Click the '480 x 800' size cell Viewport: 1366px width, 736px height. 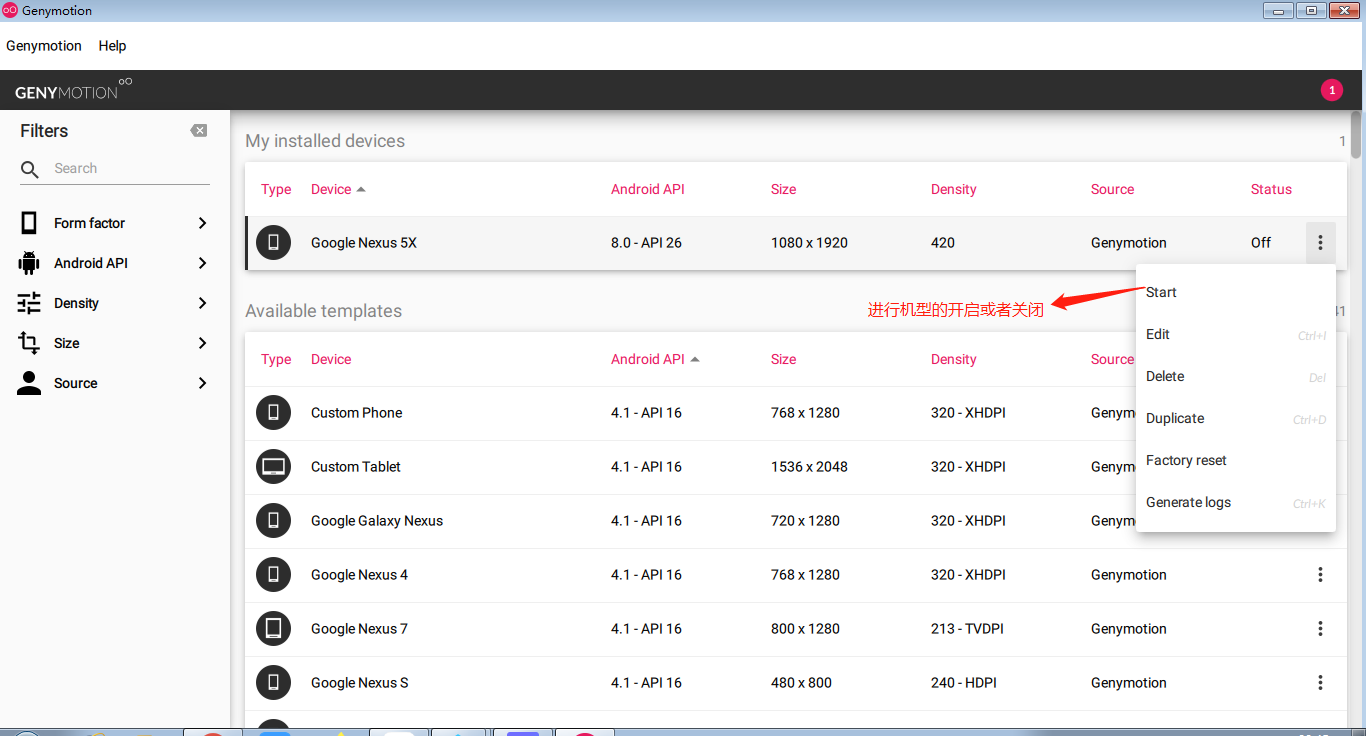801,682
